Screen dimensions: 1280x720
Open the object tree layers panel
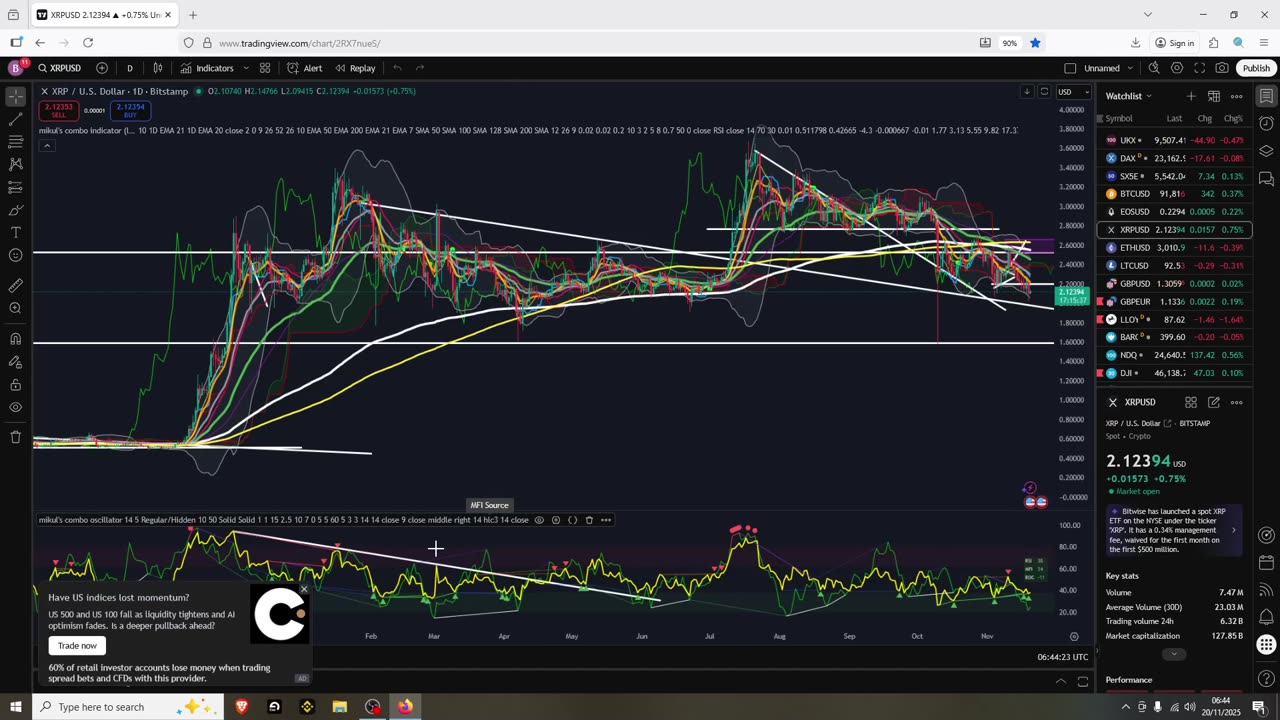(1266, 152)
